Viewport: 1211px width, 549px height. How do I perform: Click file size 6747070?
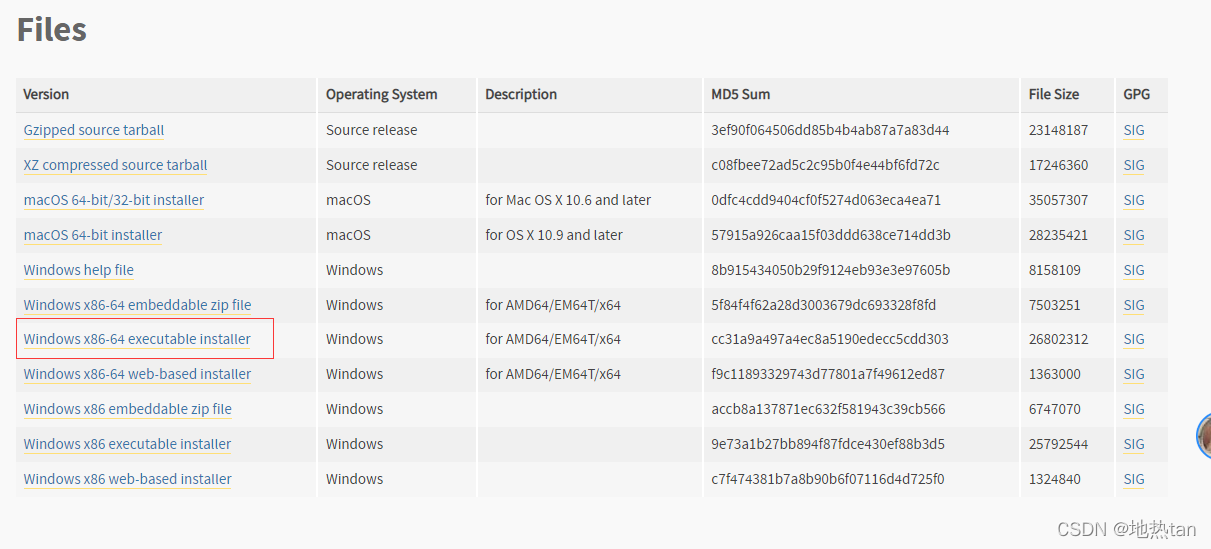(1055, 409)
